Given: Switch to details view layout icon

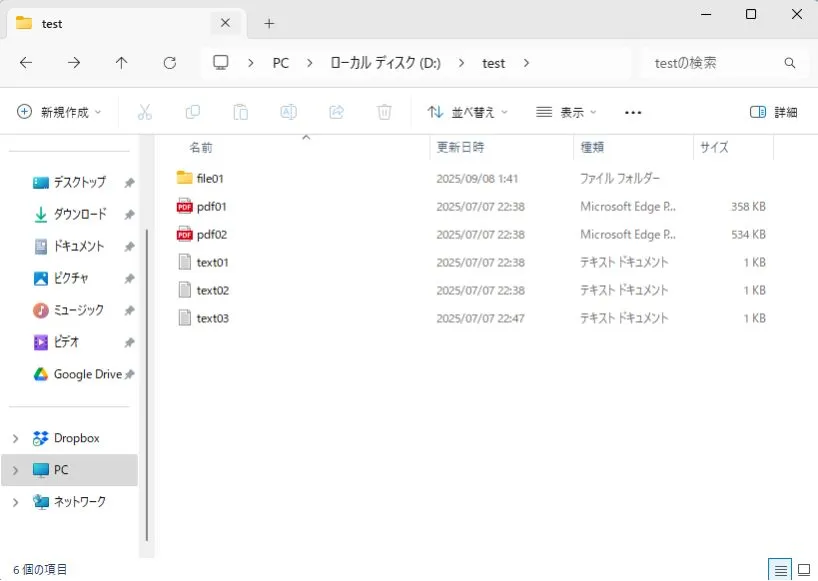Looking at the screenshot, I should (779, 569).
